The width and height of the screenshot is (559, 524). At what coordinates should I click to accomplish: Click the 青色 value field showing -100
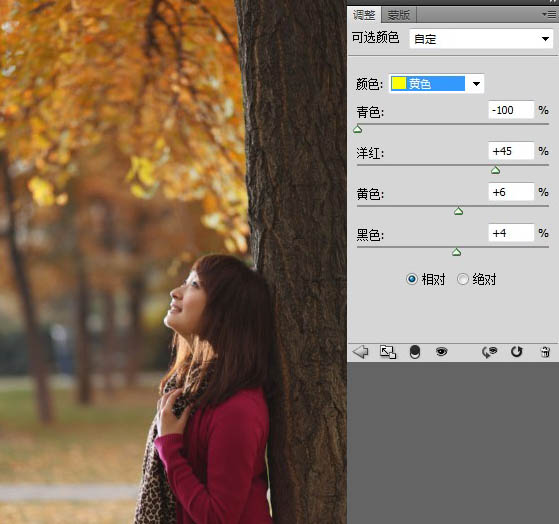pos(511,110)
